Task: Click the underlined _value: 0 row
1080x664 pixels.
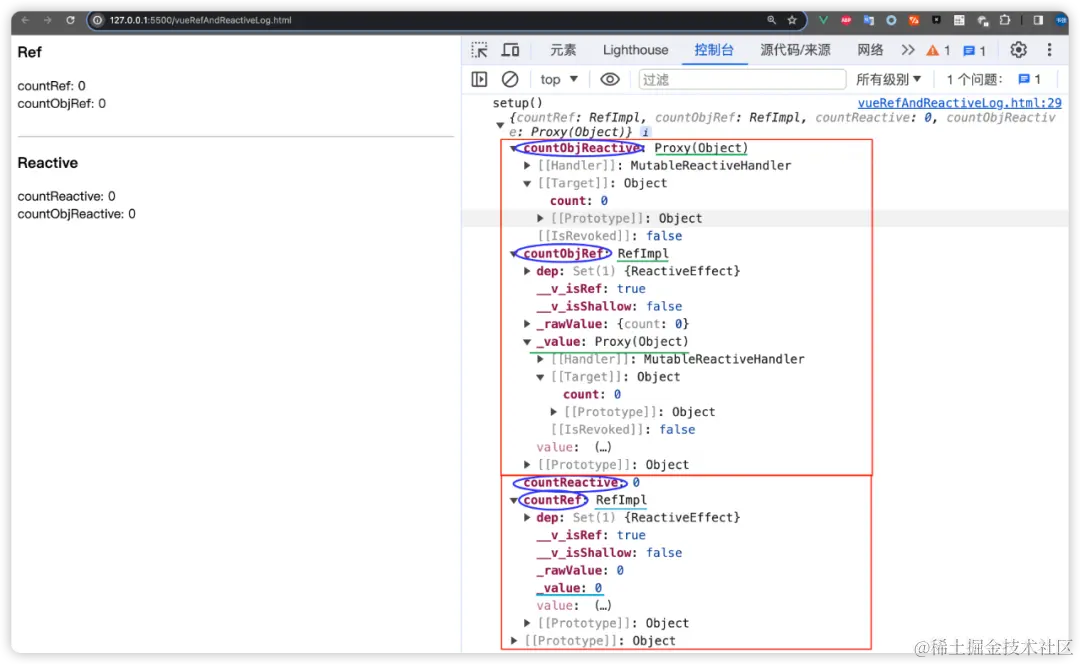Action: point(569,588)
